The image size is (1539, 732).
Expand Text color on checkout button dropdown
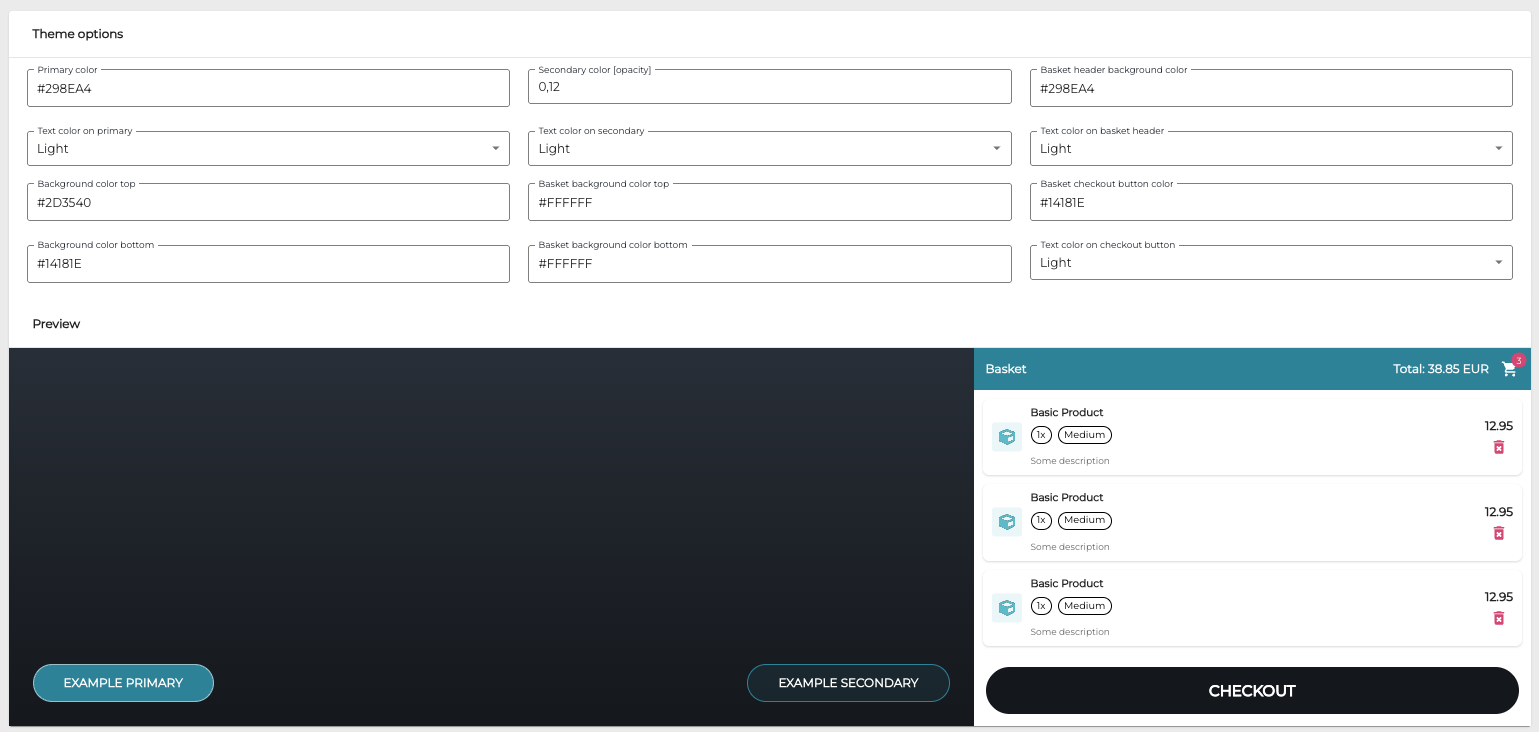pos(1271,263)
